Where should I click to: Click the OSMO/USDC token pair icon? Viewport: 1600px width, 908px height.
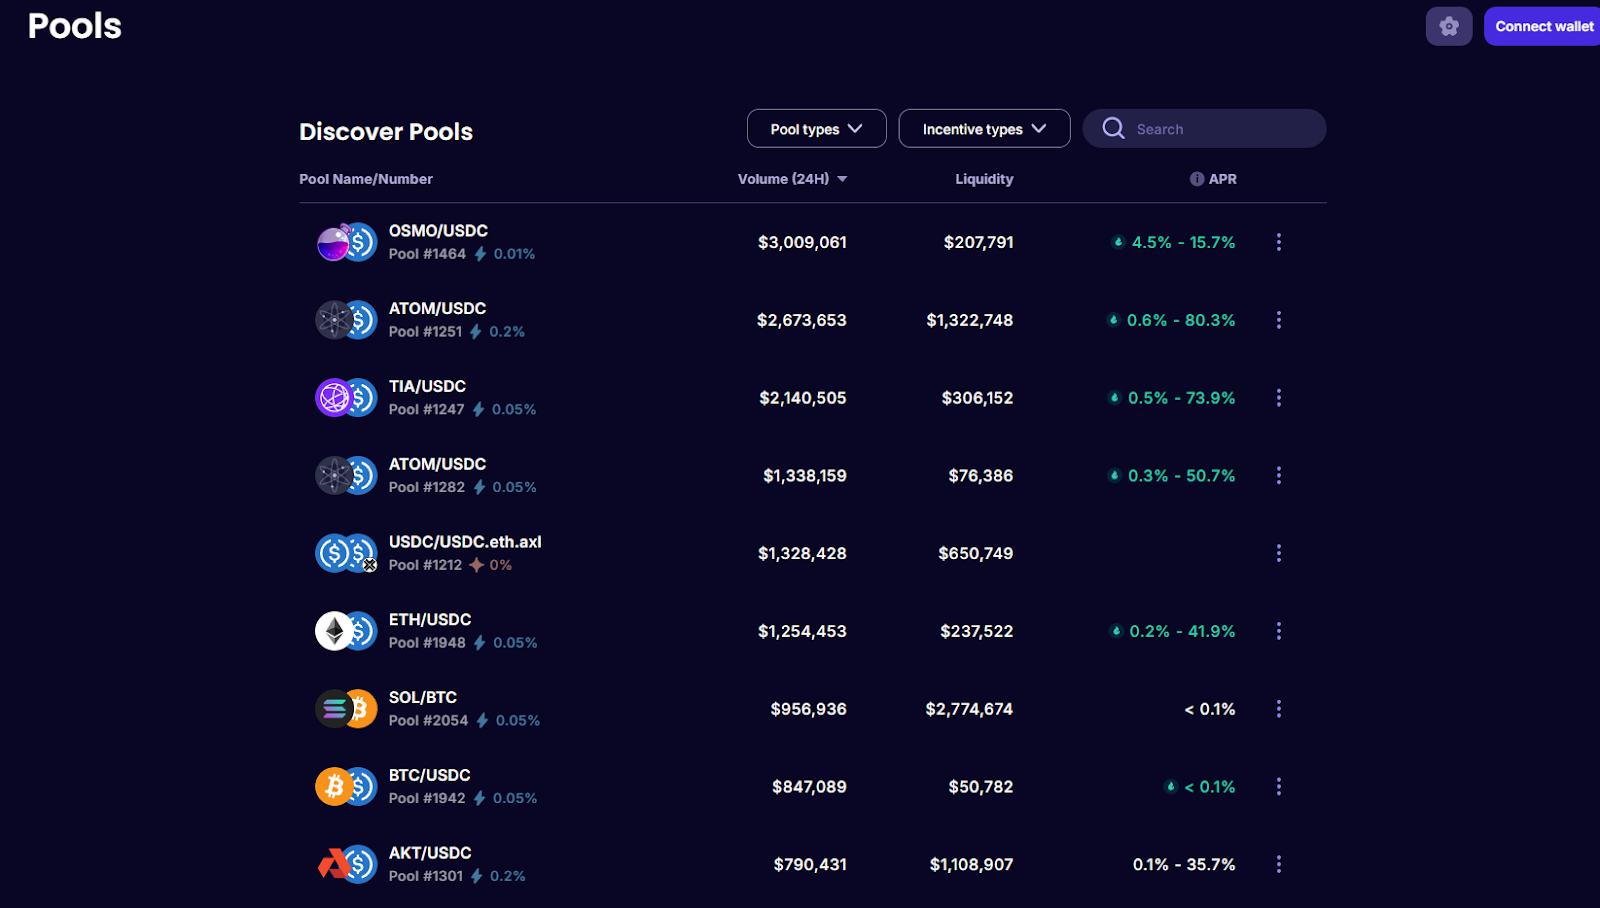pyautogui.click(x=346, y=242)
